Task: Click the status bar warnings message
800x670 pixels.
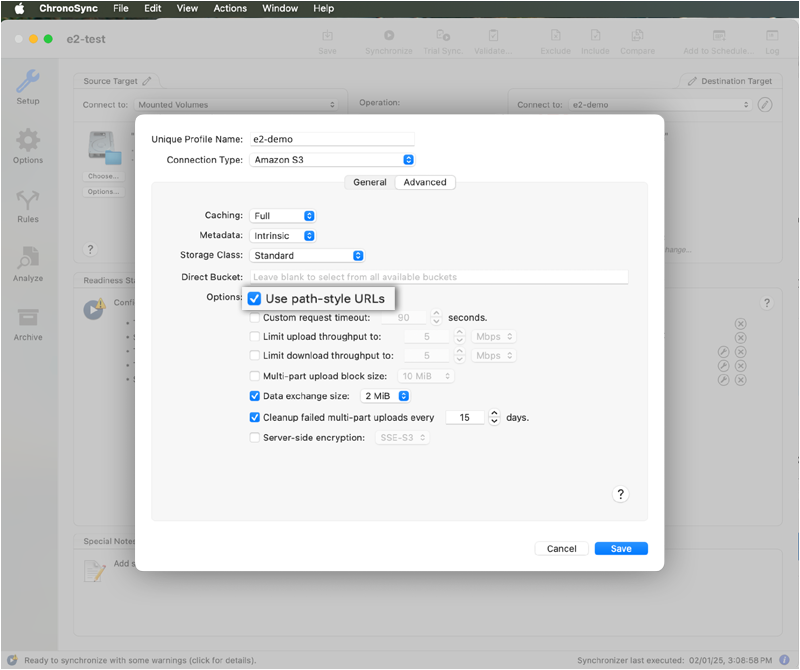Action: (x=140, y=660)
